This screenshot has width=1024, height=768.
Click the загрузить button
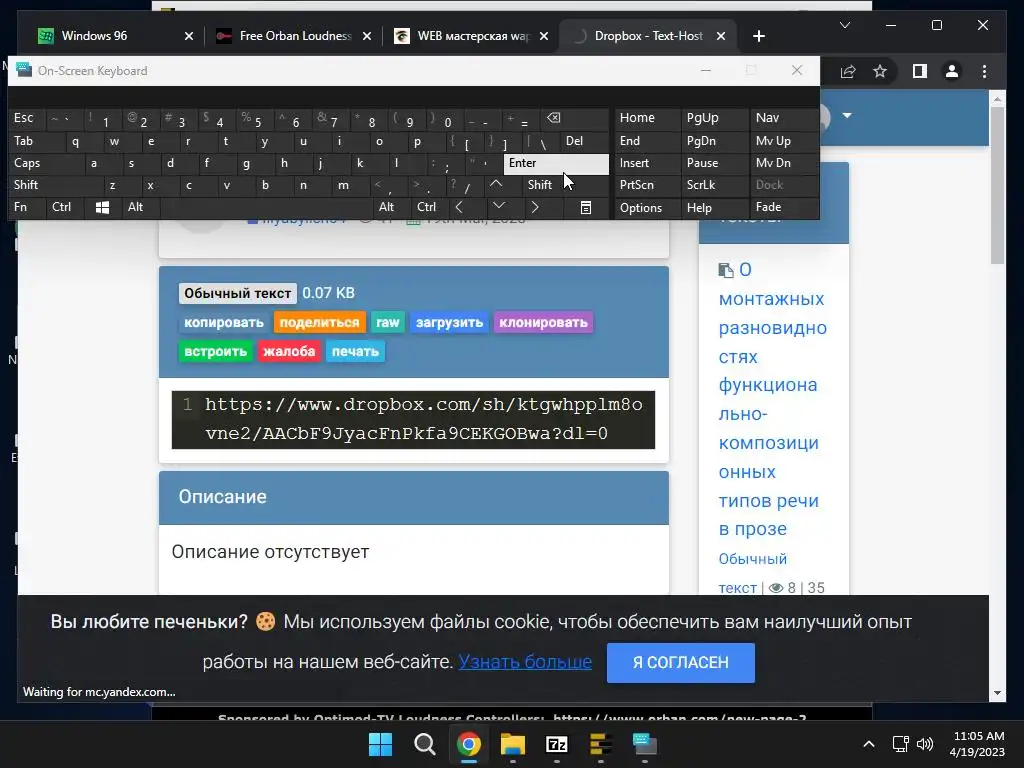(449, 323)
